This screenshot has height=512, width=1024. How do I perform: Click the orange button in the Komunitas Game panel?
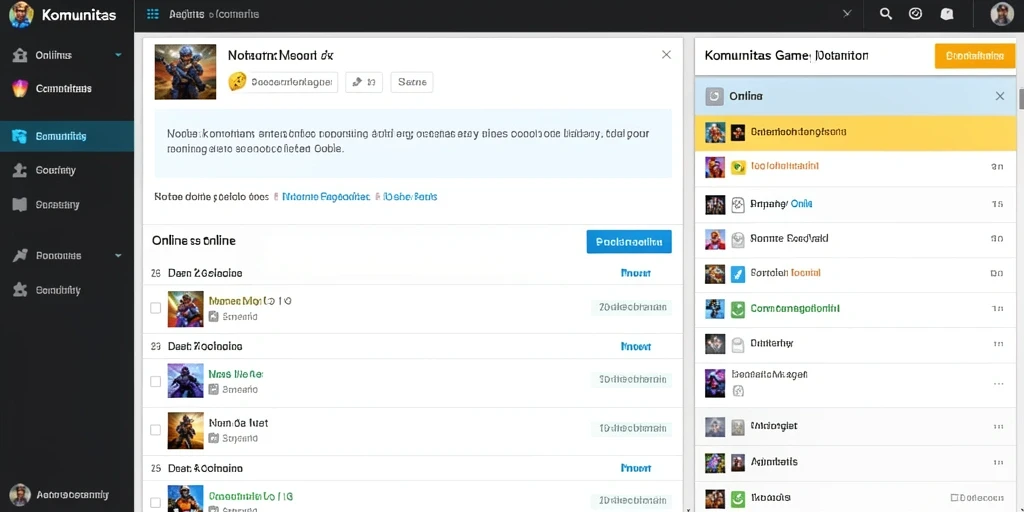(x=975, y=56)
